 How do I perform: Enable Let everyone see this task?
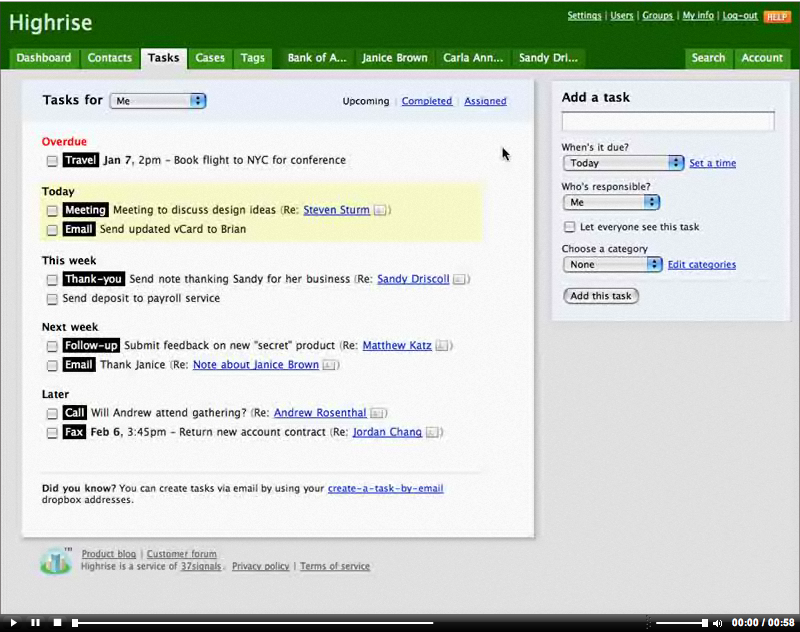point(569,227)
